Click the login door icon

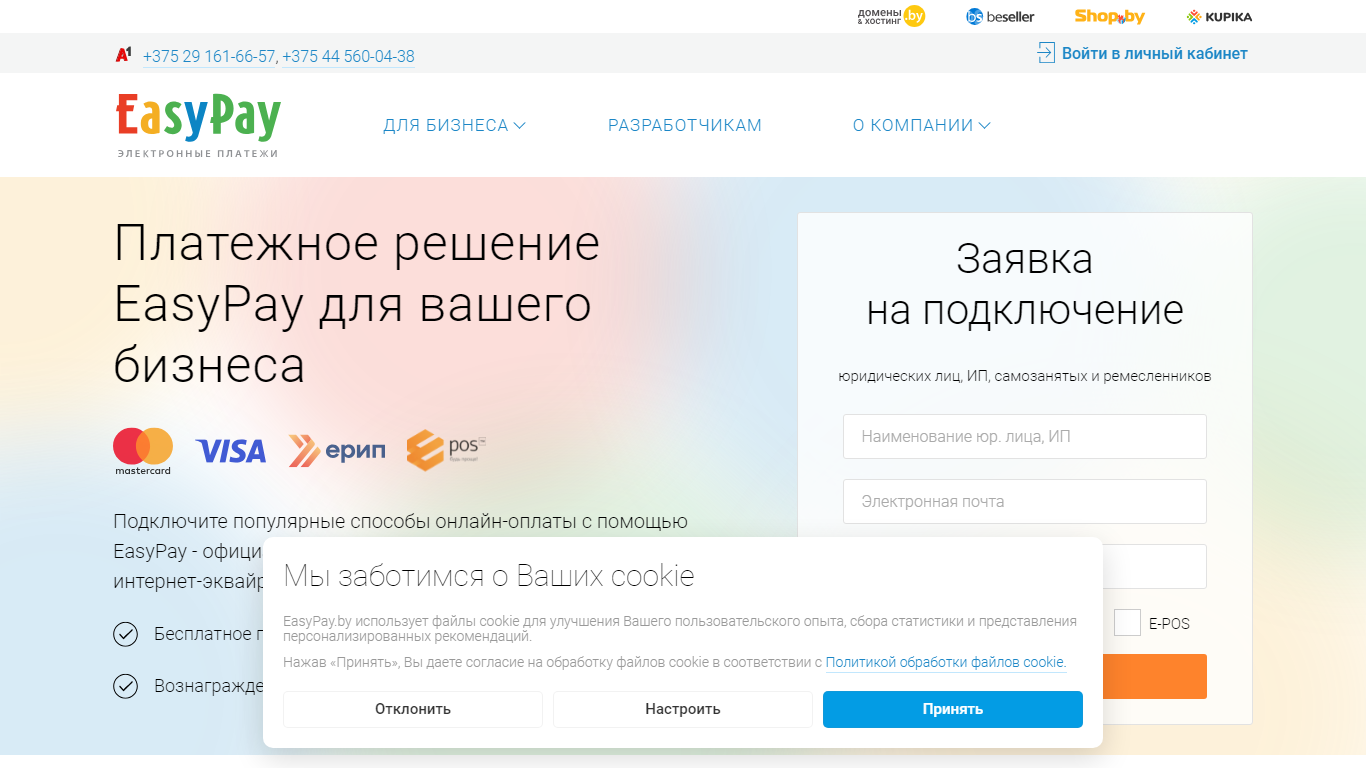click(1046, 53)
